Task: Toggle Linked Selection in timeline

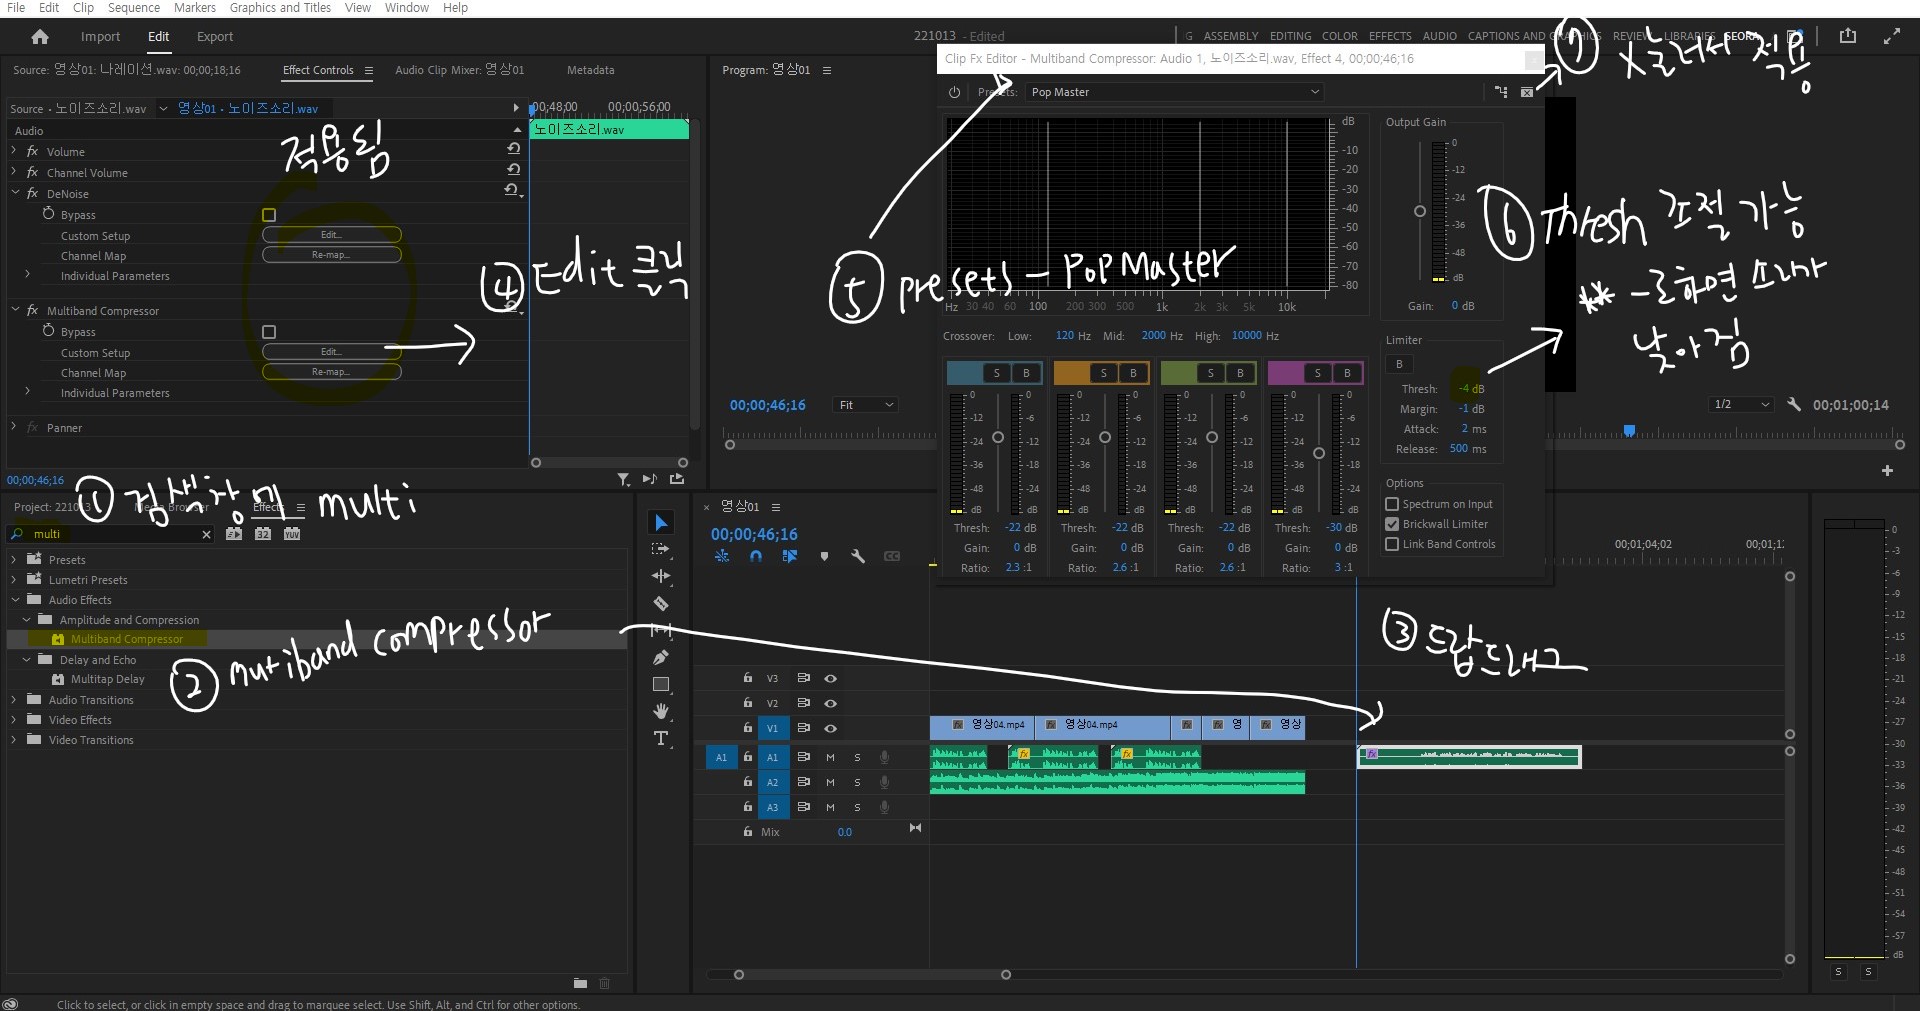Action: click(790, 557)
